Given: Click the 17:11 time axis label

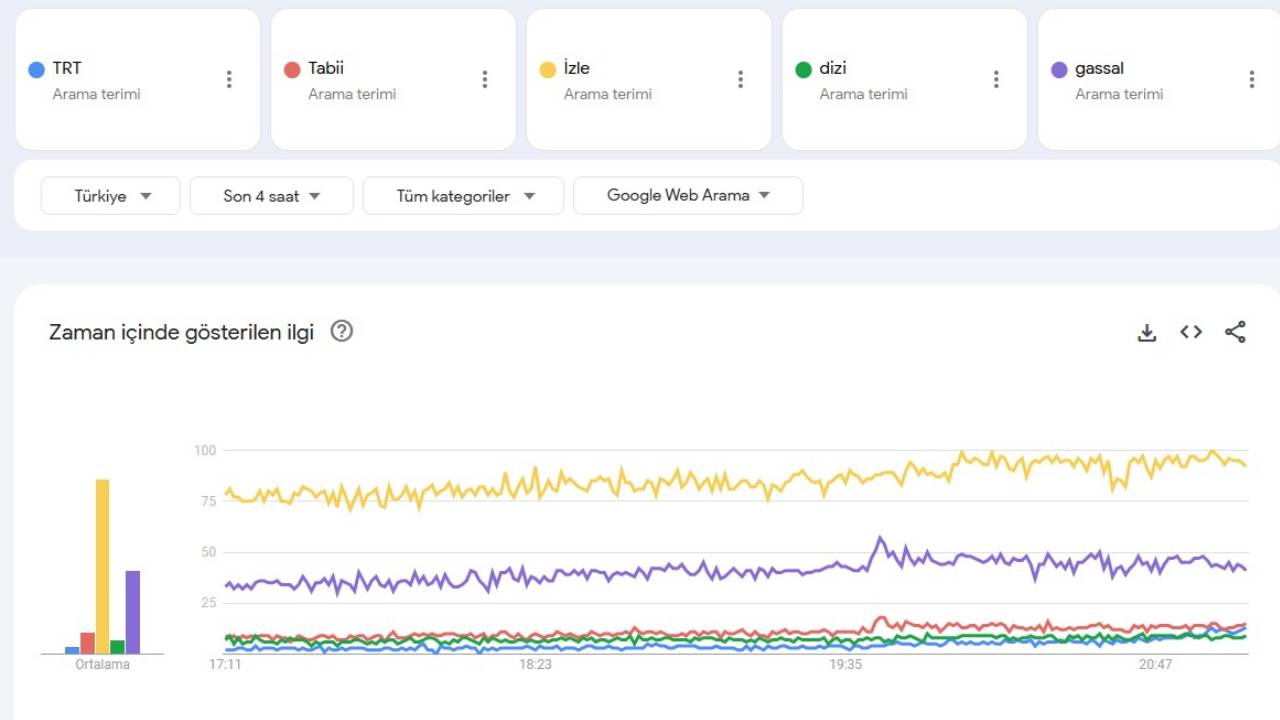Looking at the screenshot, I should (225, 664).
